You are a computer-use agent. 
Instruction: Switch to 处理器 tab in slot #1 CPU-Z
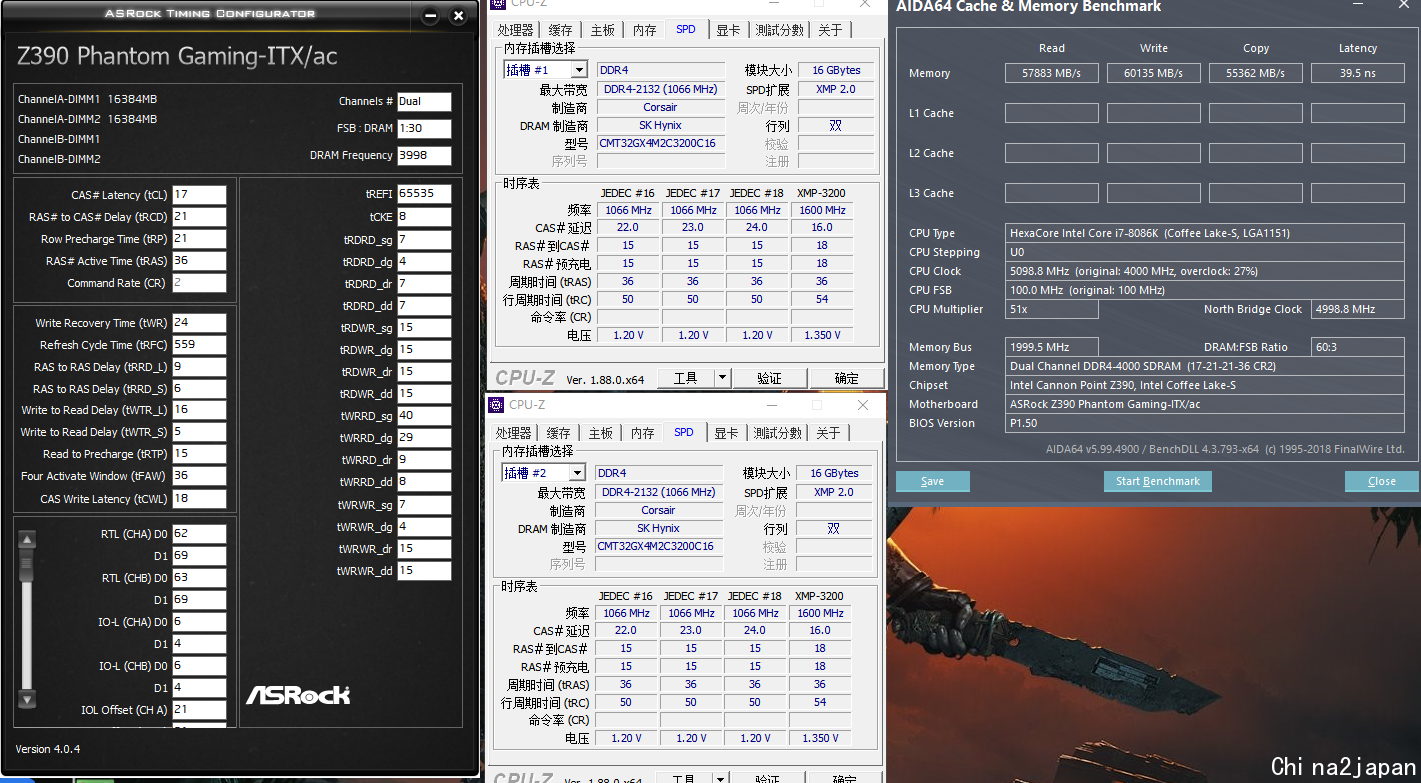click(x=516, y=30)
